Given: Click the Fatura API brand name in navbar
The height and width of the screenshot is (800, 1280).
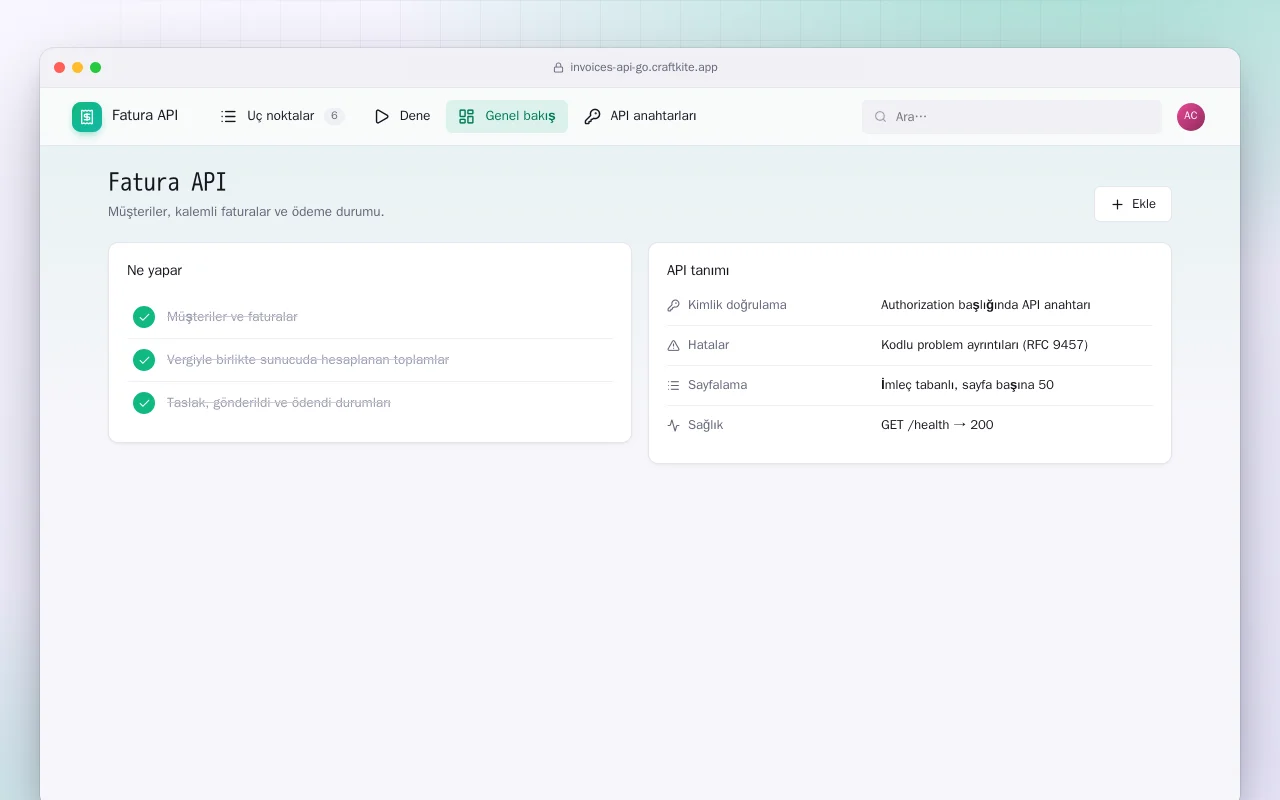Looking at the screenshot, I should click(x=145, y=116).
